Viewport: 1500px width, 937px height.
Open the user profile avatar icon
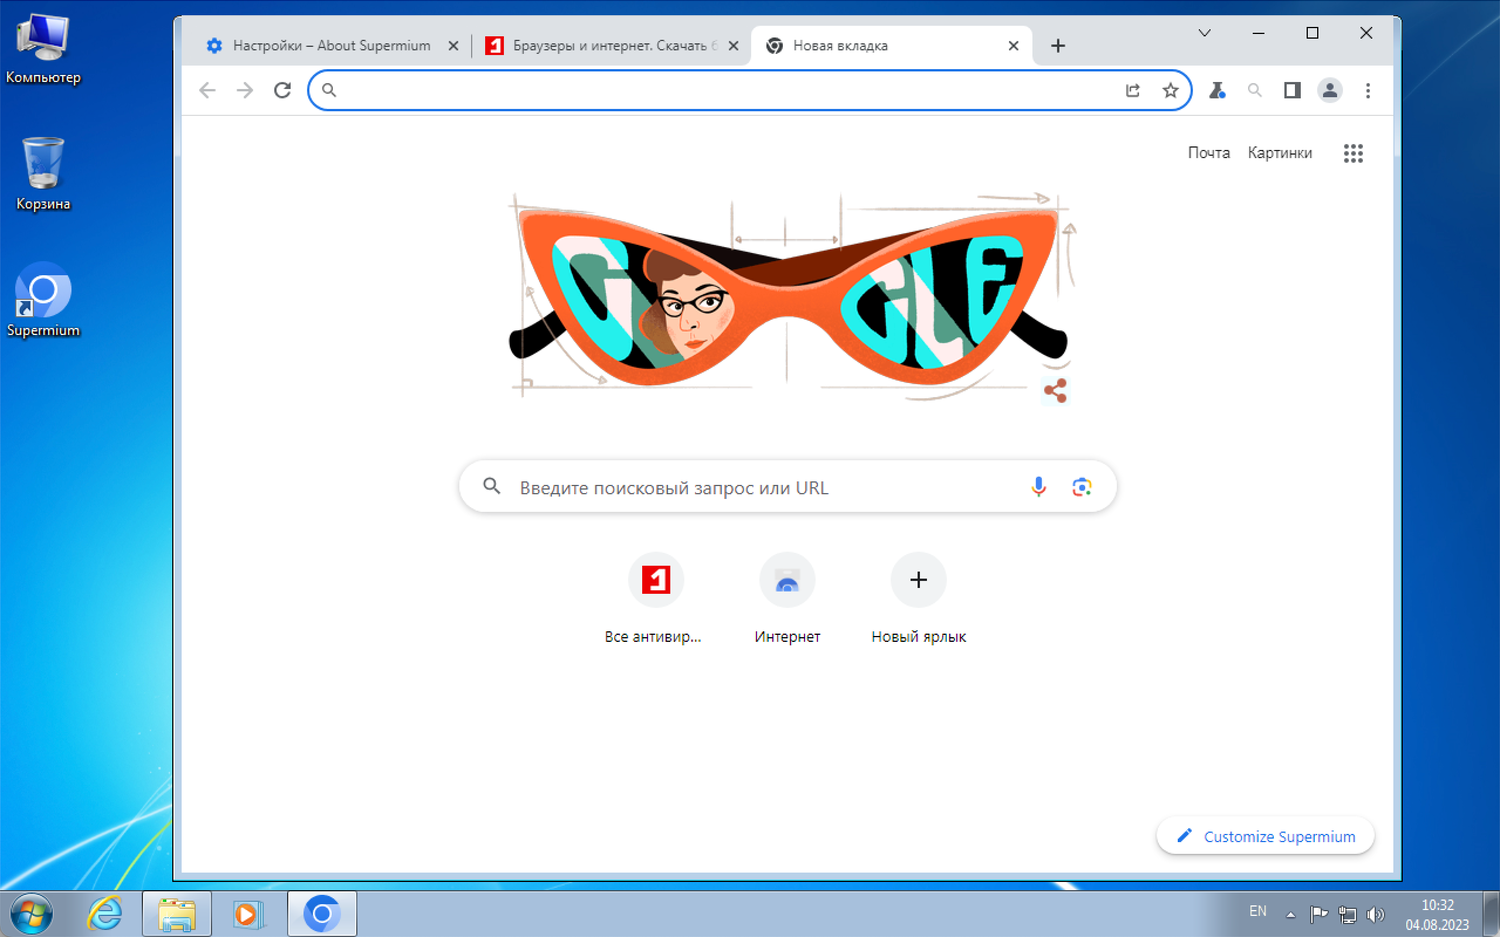click(x=1329, y=90)
